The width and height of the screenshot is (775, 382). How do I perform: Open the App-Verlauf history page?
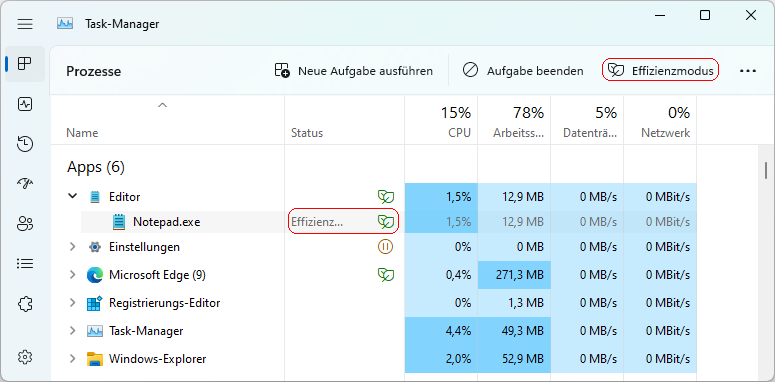coord(25,144)
